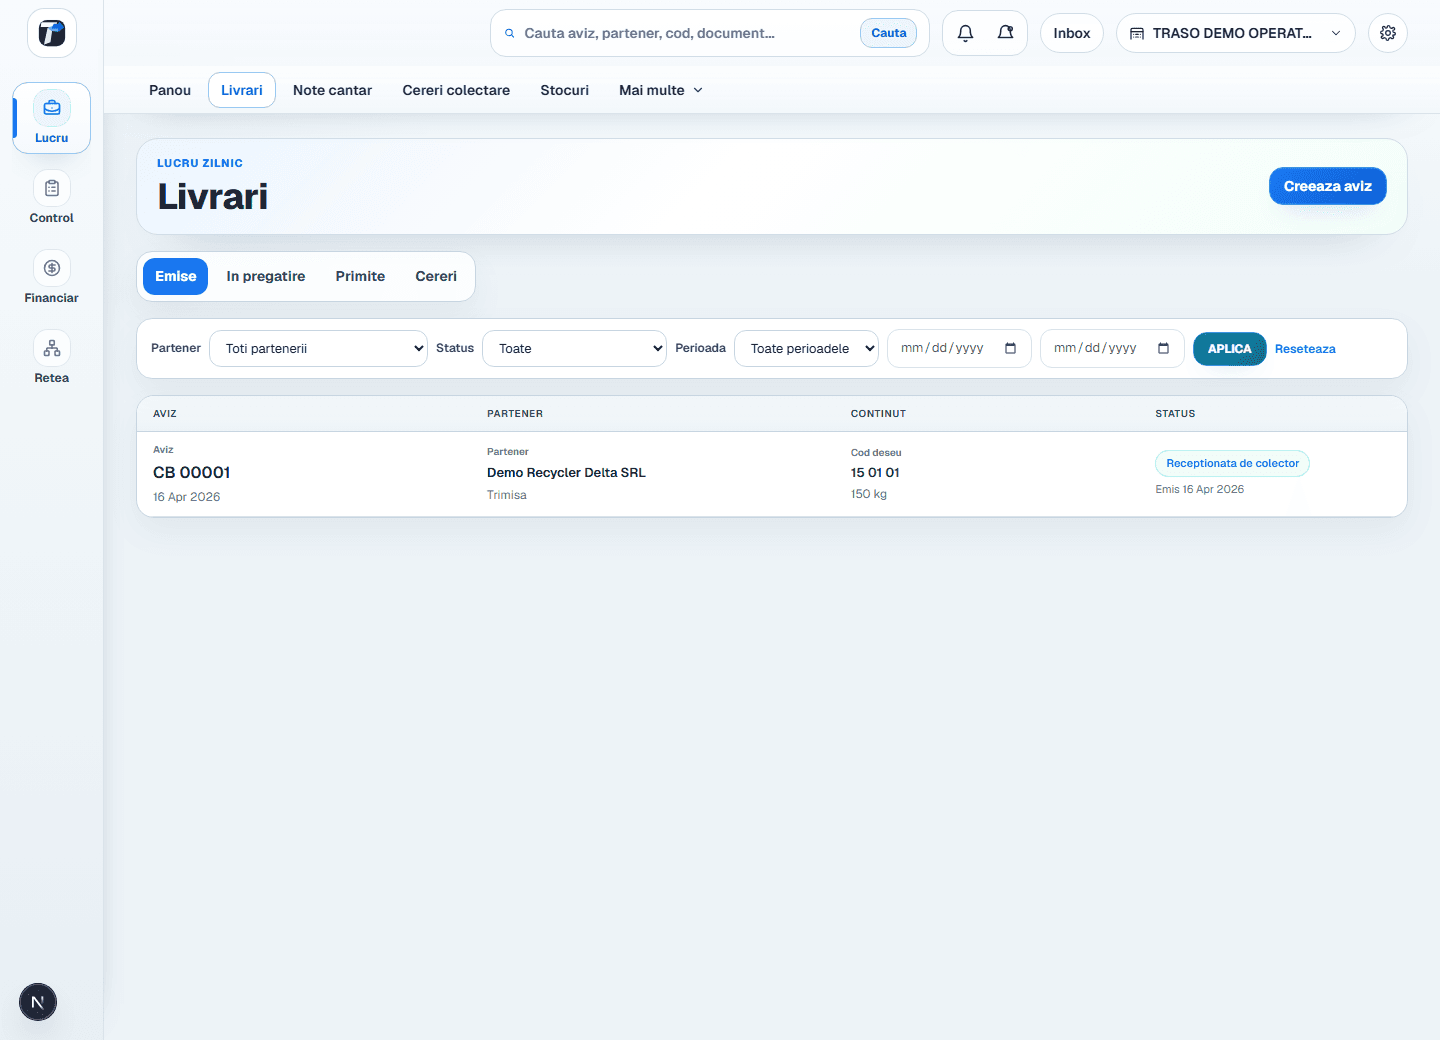Click the start date mm/dd/yyyy field
The width and height of the screenshot is (1440, 1040).
point(958,348)
